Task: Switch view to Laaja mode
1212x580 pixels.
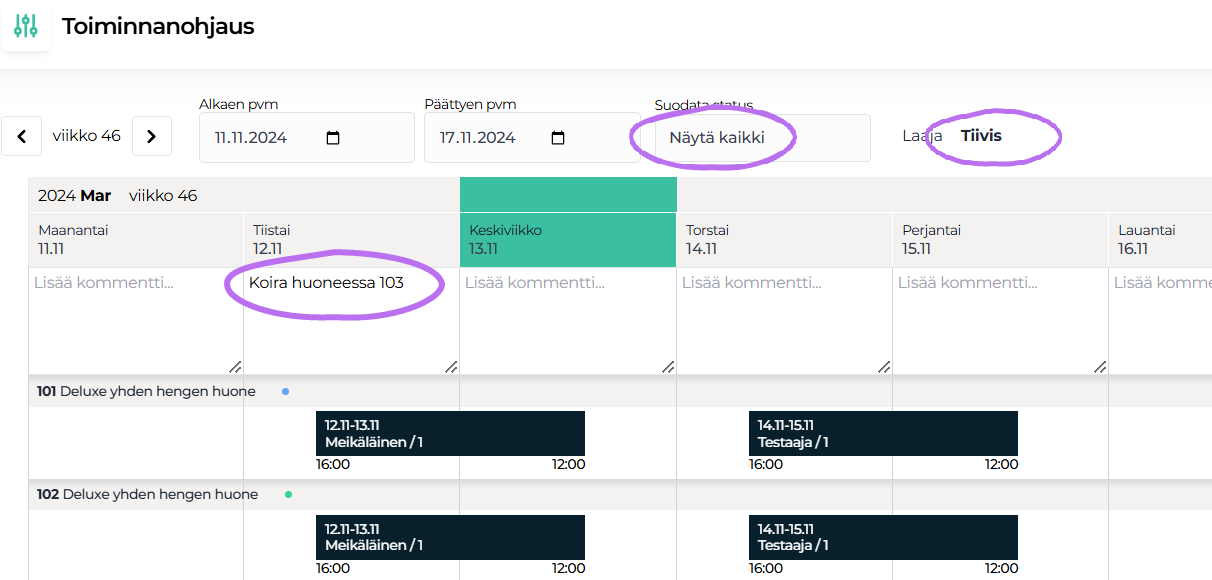Action: click(x=921, y=135)
